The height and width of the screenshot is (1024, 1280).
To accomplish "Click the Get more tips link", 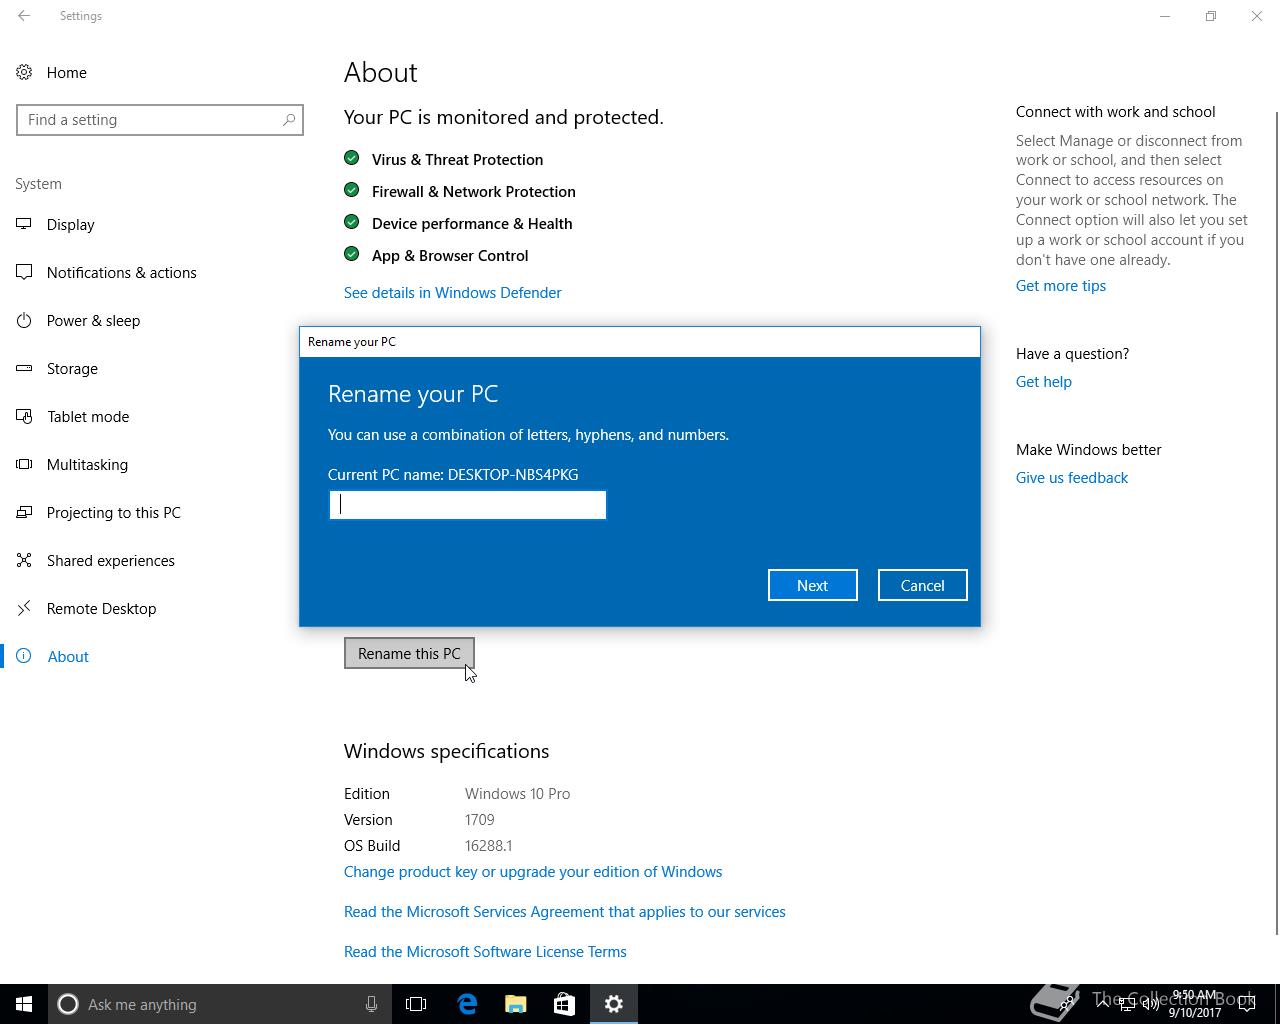I will 1061,286.
